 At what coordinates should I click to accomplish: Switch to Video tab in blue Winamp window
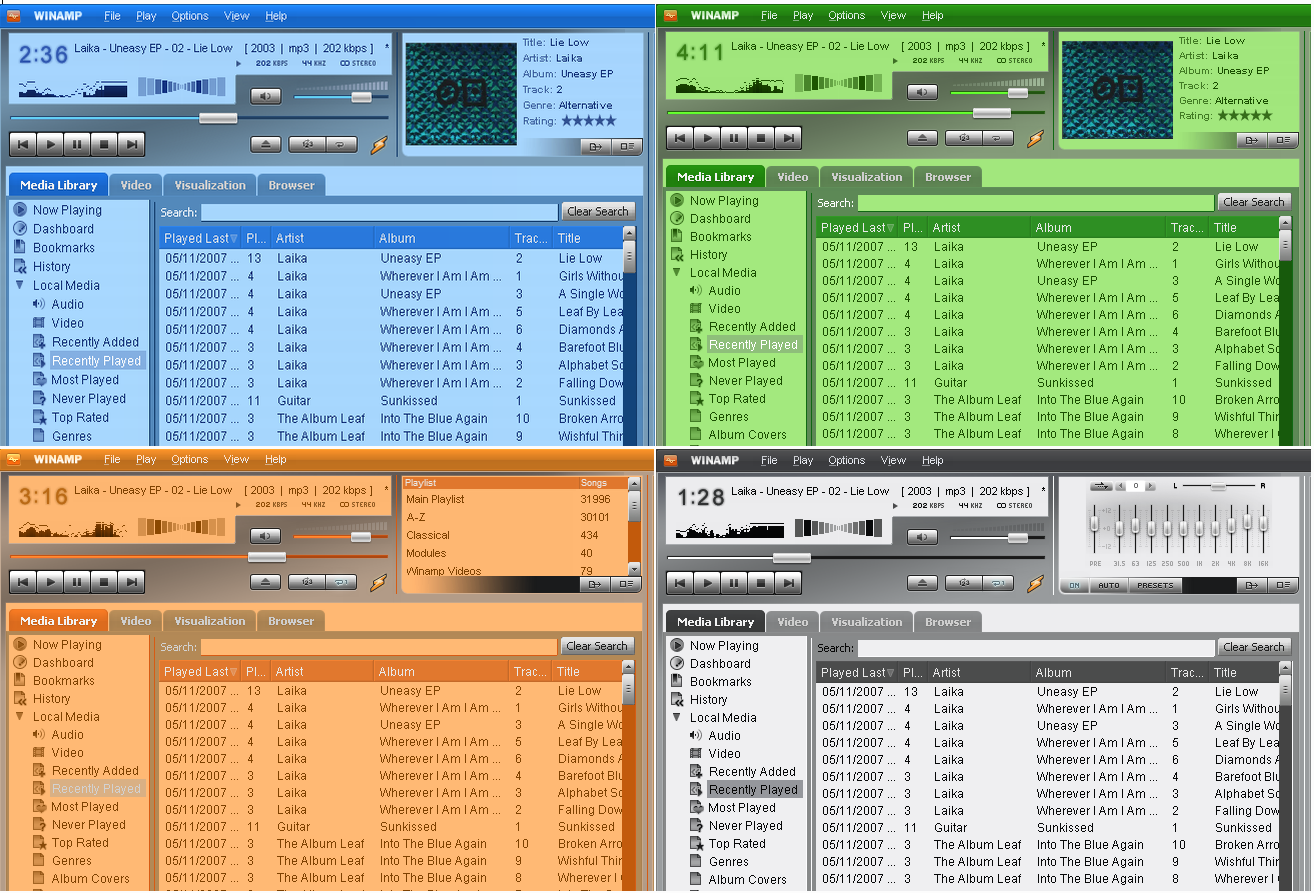136,185
